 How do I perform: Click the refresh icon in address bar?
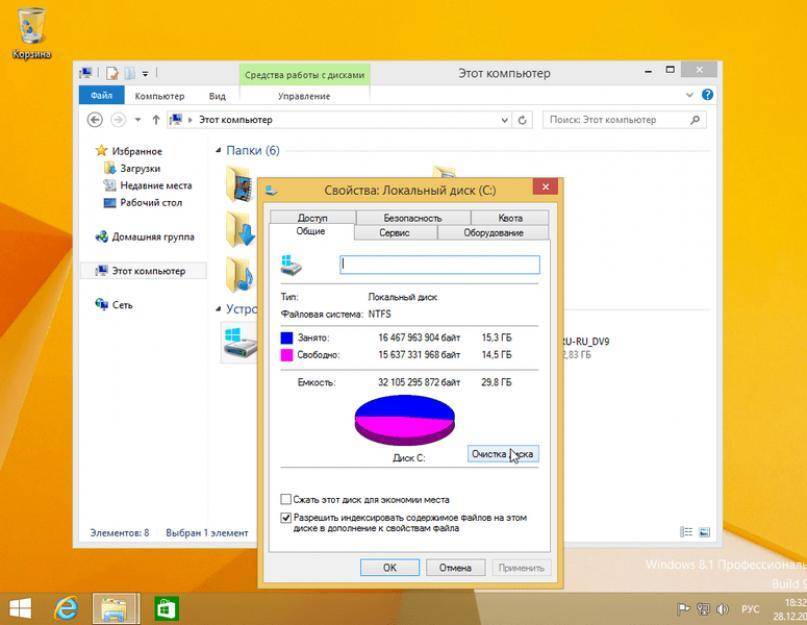(x=523, y=120)
